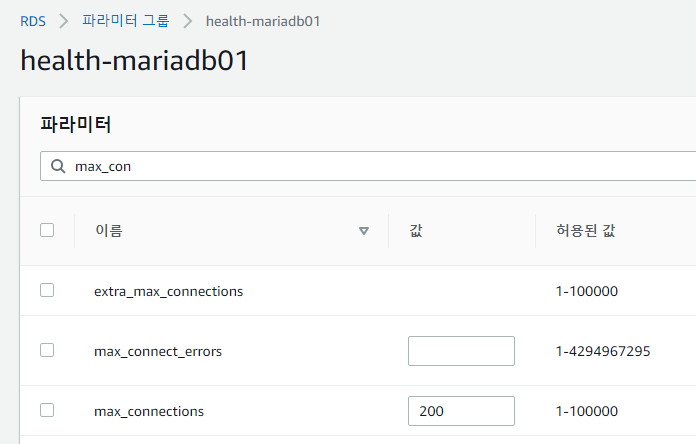The image size is (696, 444).
Task: Click health-mariadb01 breadcrumb item
Action: pos(262,20)
